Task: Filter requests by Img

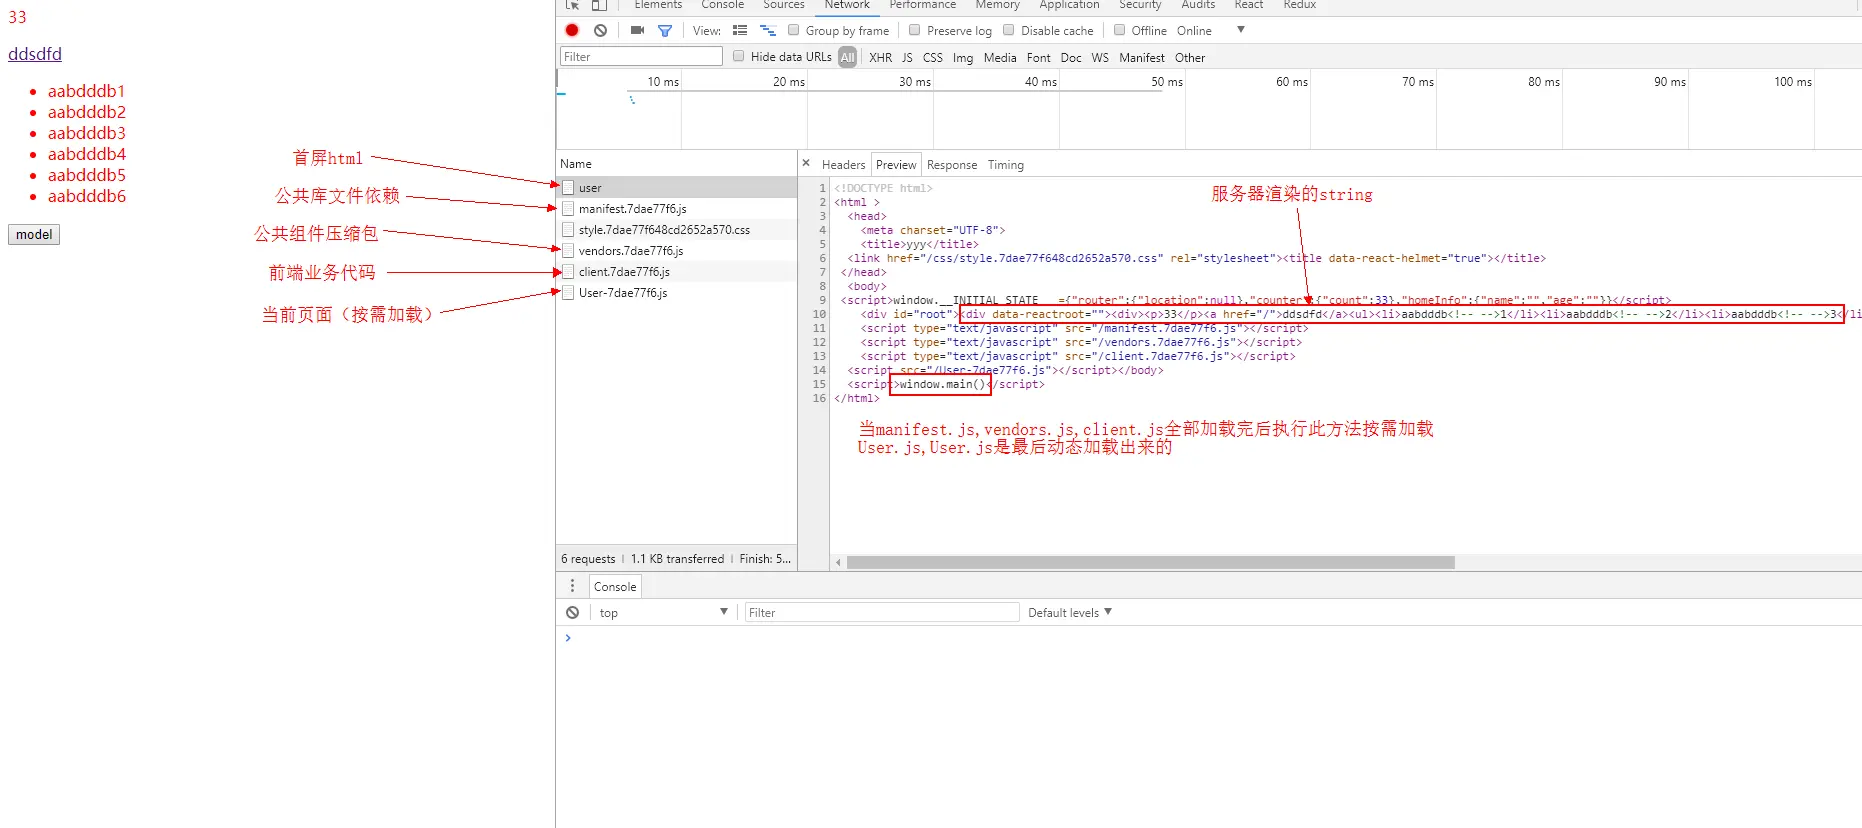Action: point(963,57)
